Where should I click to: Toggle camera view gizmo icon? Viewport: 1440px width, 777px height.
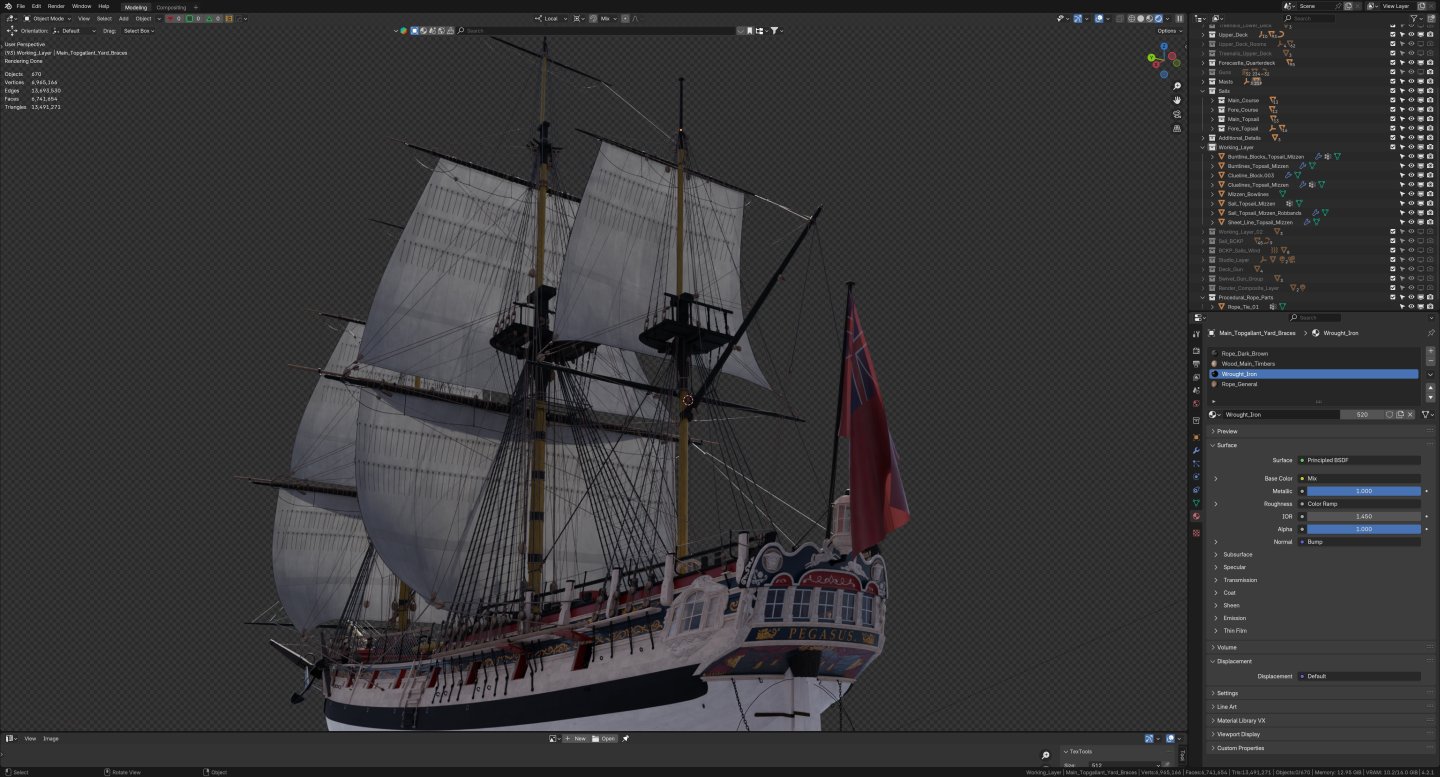1178,114
